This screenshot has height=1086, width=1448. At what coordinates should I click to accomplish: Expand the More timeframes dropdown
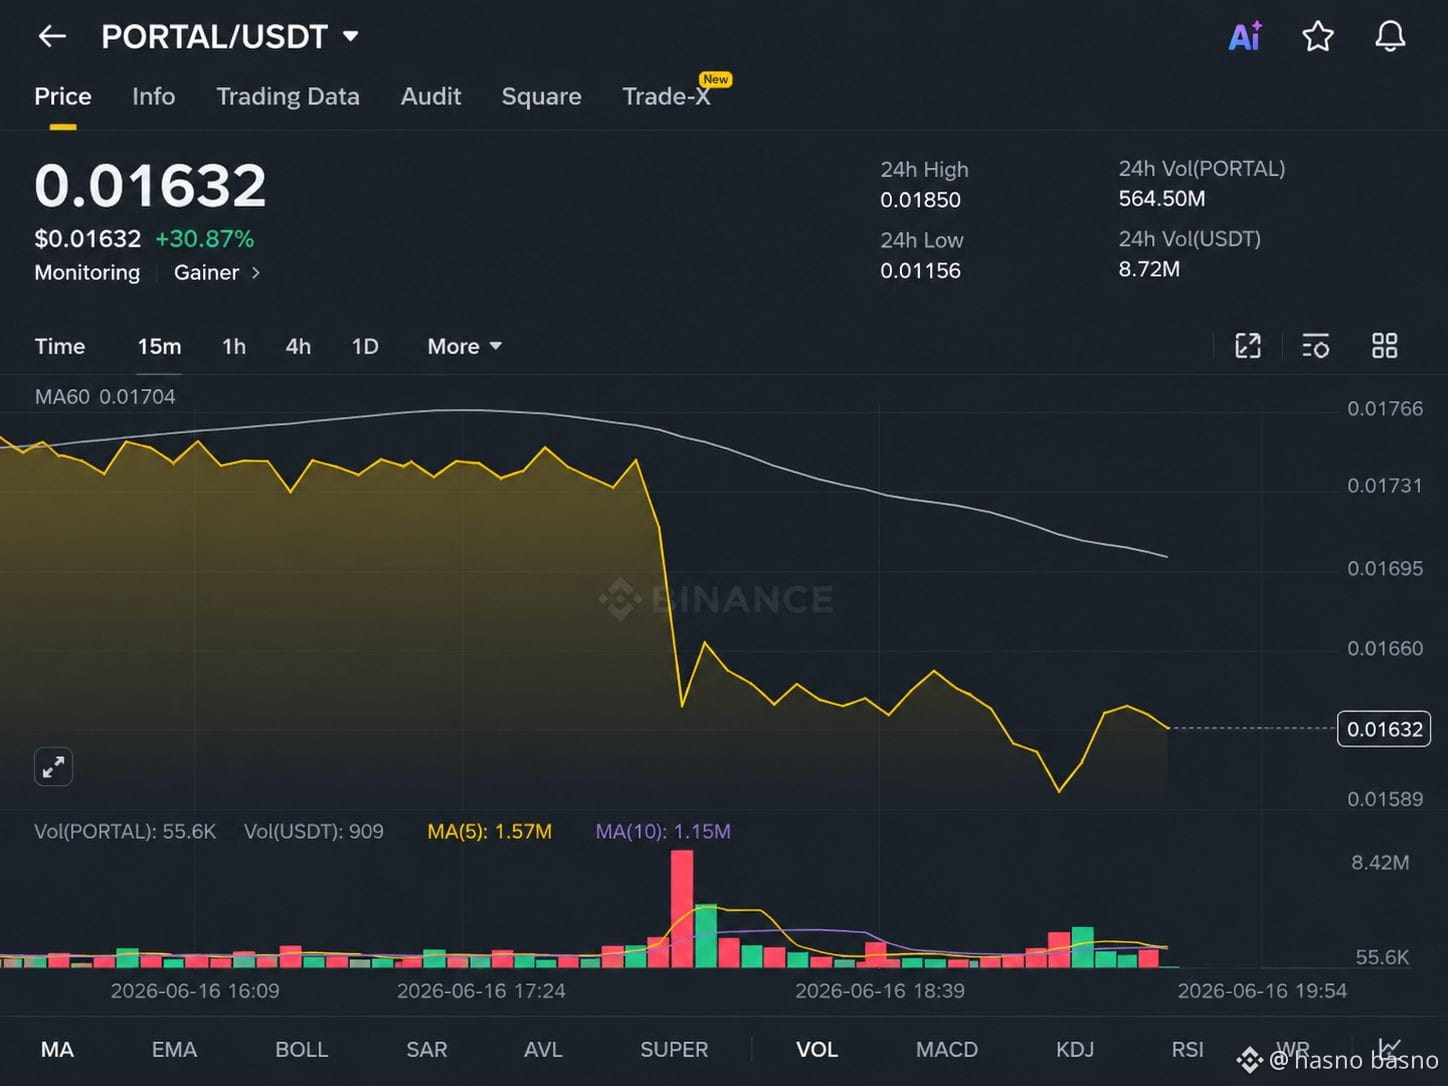[465, 346]
